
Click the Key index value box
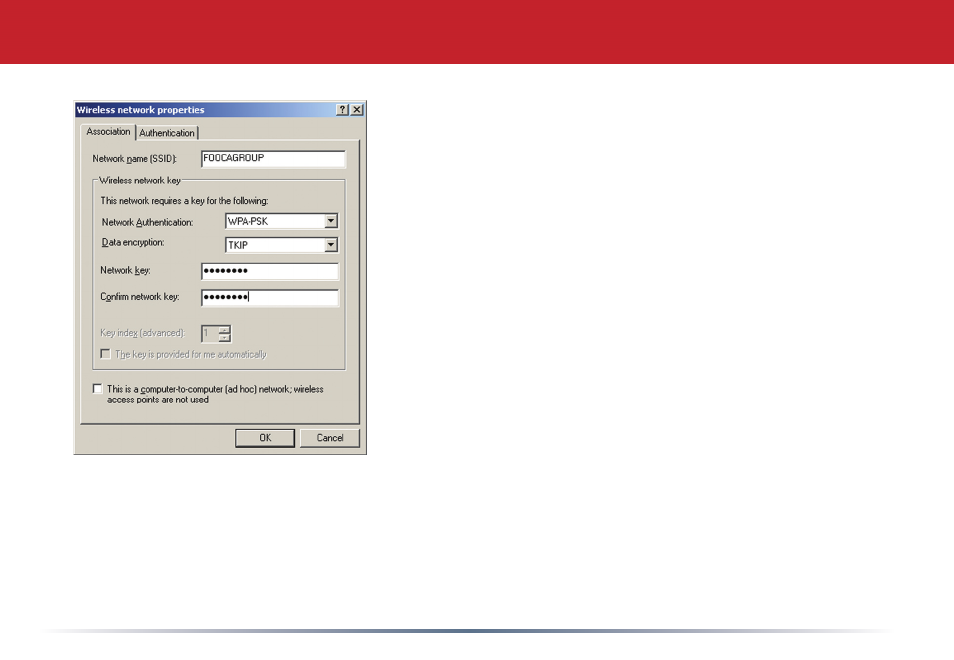pos(210,333)
